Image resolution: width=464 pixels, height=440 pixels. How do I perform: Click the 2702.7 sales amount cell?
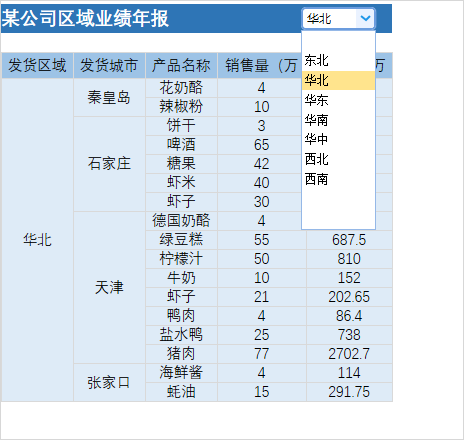coord(349,354)
